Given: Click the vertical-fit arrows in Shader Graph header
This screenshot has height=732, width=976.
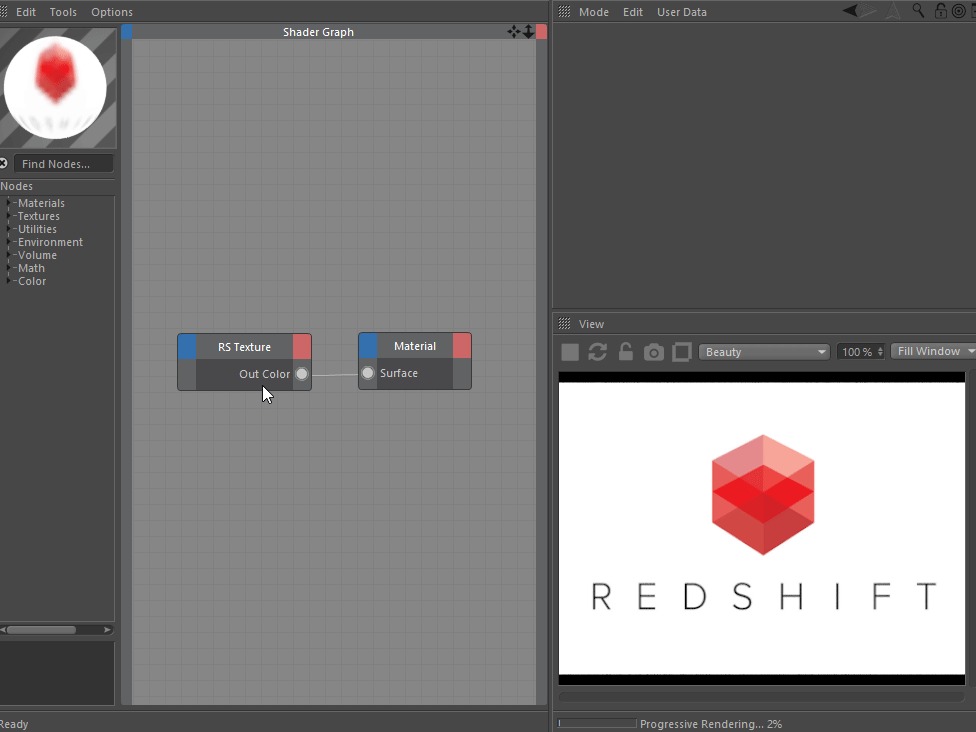Looking at the screenshot, I should pyautogui.click(x=528, y=31).
